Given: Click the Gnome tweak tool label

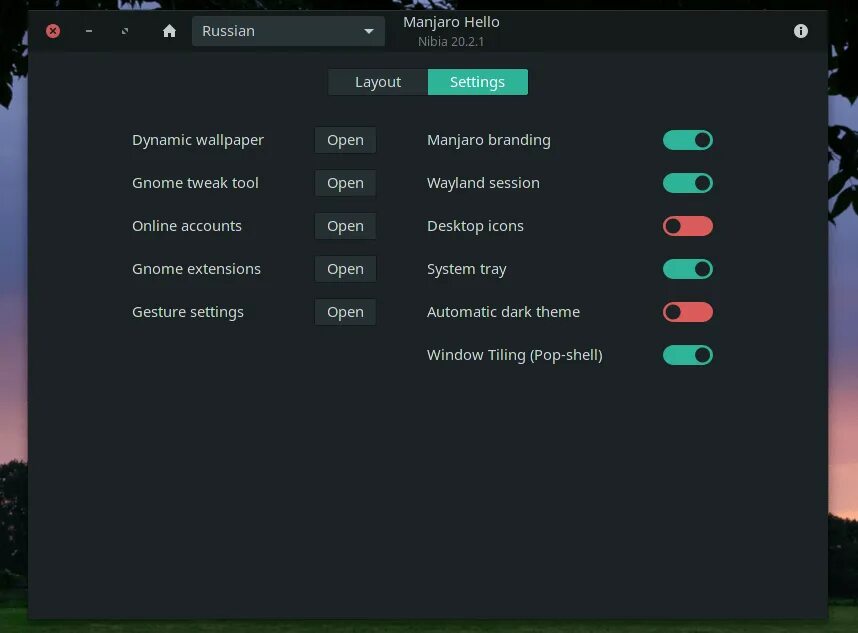Looking at the screenshot, I should (195, 183).
